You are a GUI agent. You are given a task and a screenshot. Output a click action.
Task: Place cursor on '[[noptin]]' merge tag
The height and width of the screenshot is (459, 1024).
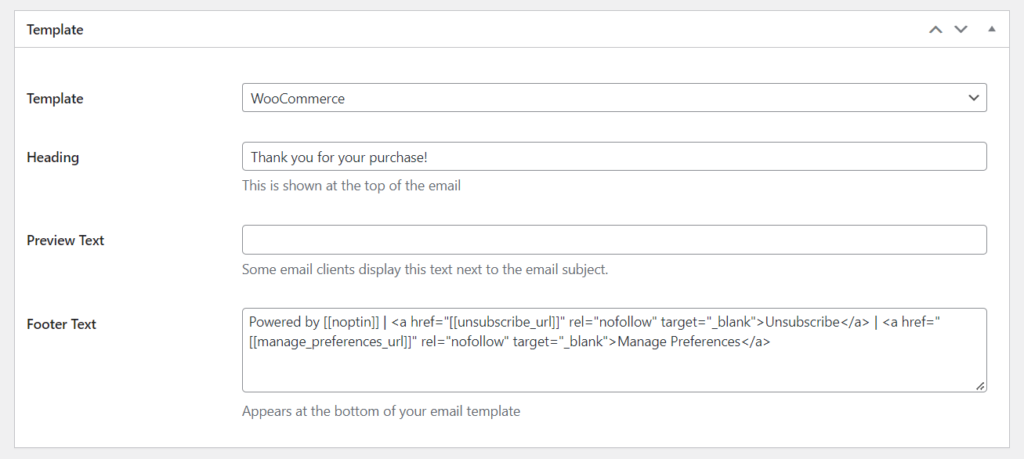click(x=351, y=322)
